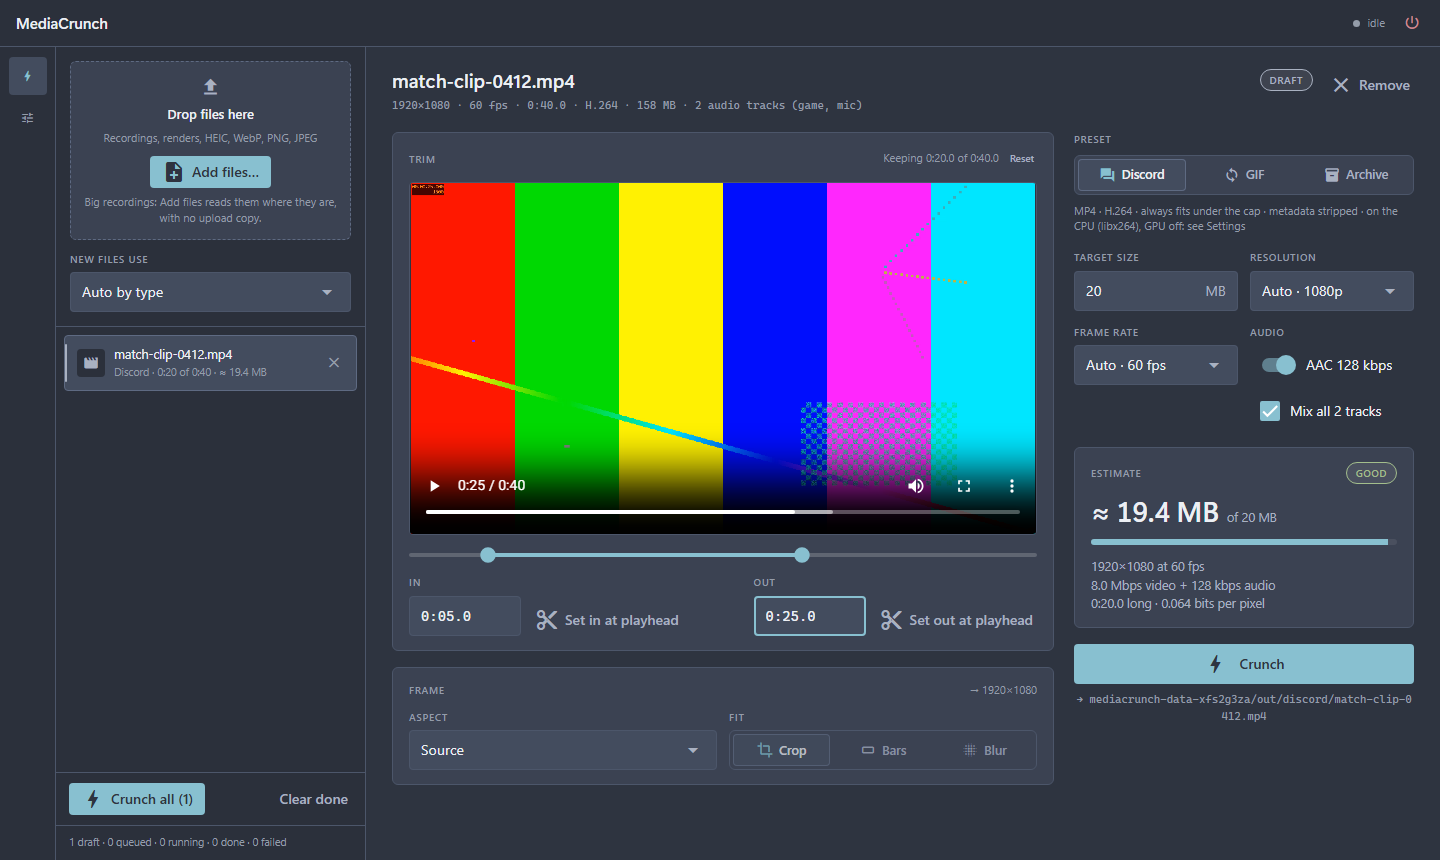Play the video preview
Image resolution: width=1440 pixels, height=860 pixels.
[435, 486]
